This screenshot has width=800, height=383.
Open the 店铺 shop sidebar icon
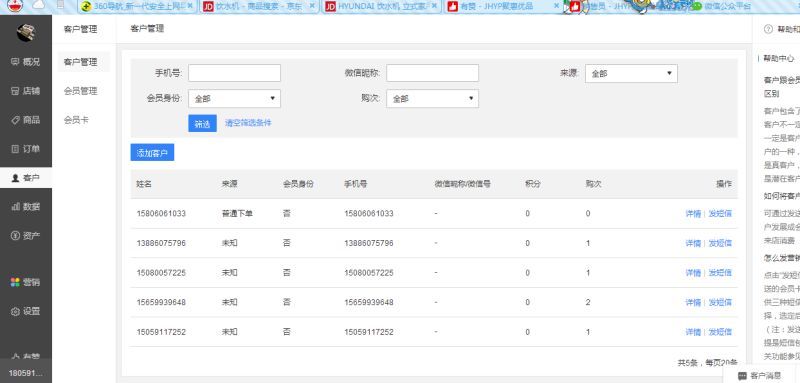(15, 91)
